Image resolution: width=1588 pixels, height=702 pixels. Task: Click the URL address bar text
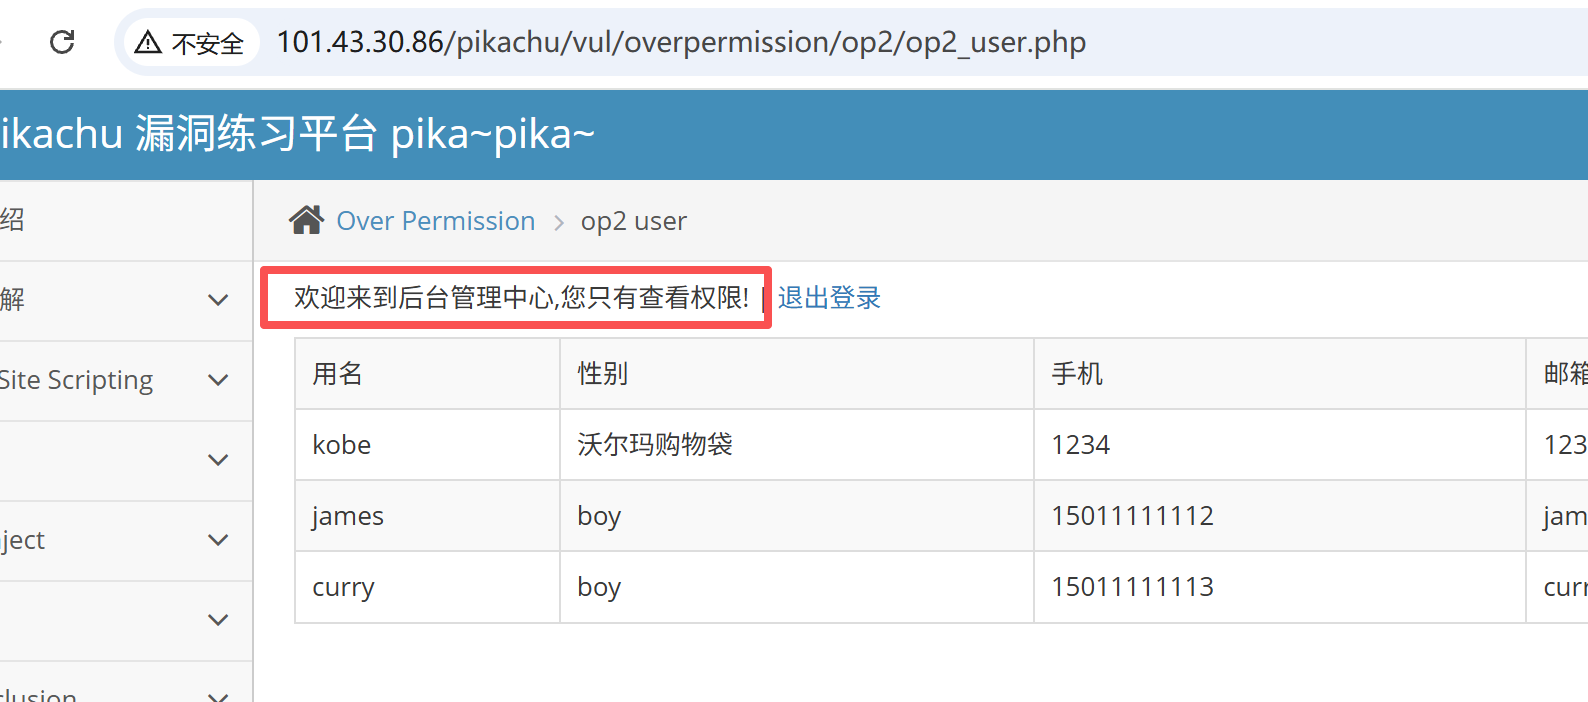[x=681, y=42]
